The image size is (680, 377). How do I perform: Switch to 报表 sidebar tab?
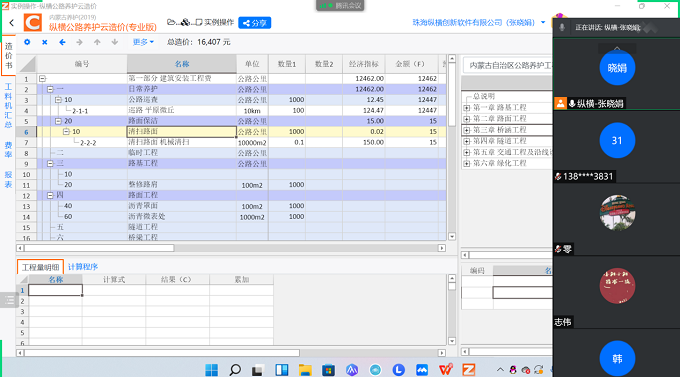click(8, 179)
